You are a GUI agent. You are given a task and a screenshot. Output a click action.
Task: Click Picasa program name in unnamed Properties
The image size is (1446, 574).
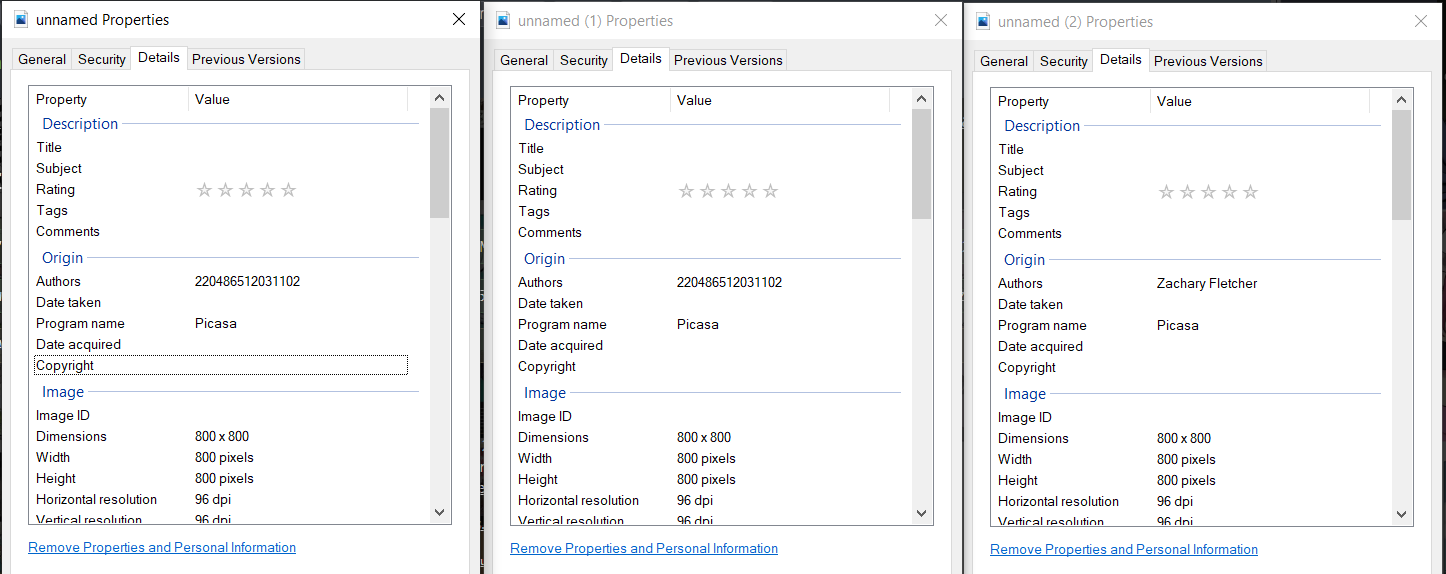(215, 323)
